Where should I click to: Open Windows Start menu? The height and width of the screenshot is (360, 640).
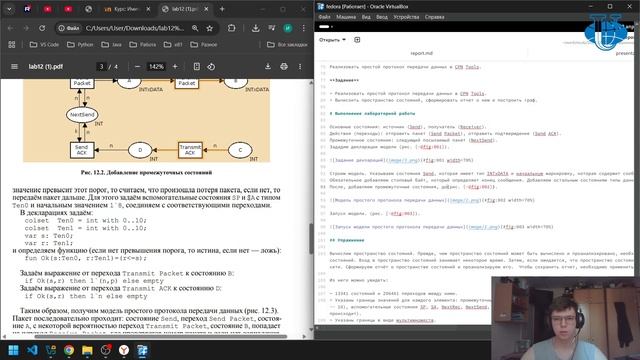[13, 350]
